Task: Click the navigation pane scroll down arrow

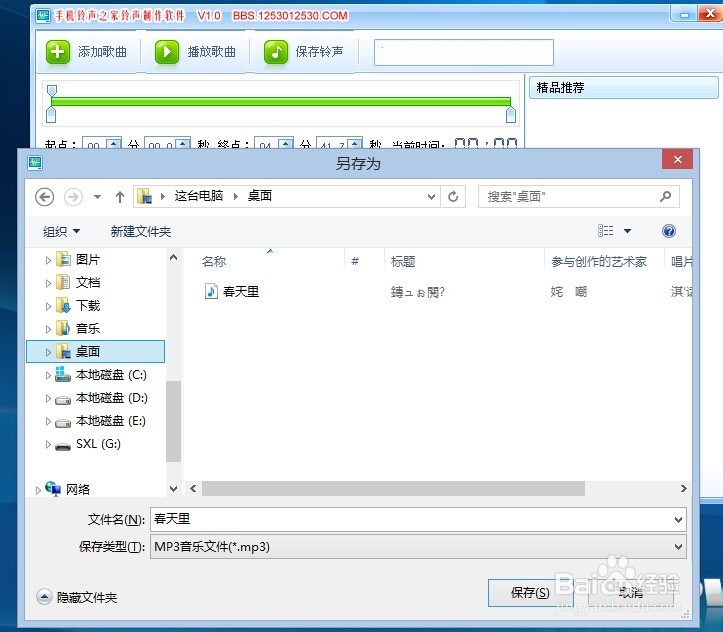Action: coord(173,489)
